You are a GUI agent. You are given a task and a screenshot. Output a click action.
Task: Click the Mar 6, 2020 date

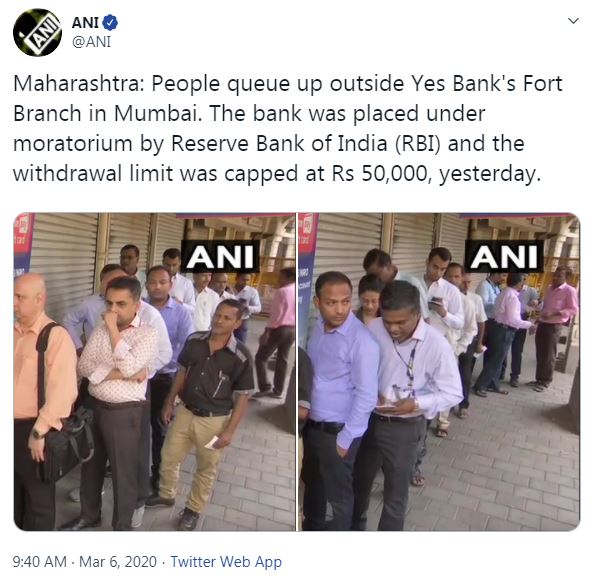tap(118, 562)
